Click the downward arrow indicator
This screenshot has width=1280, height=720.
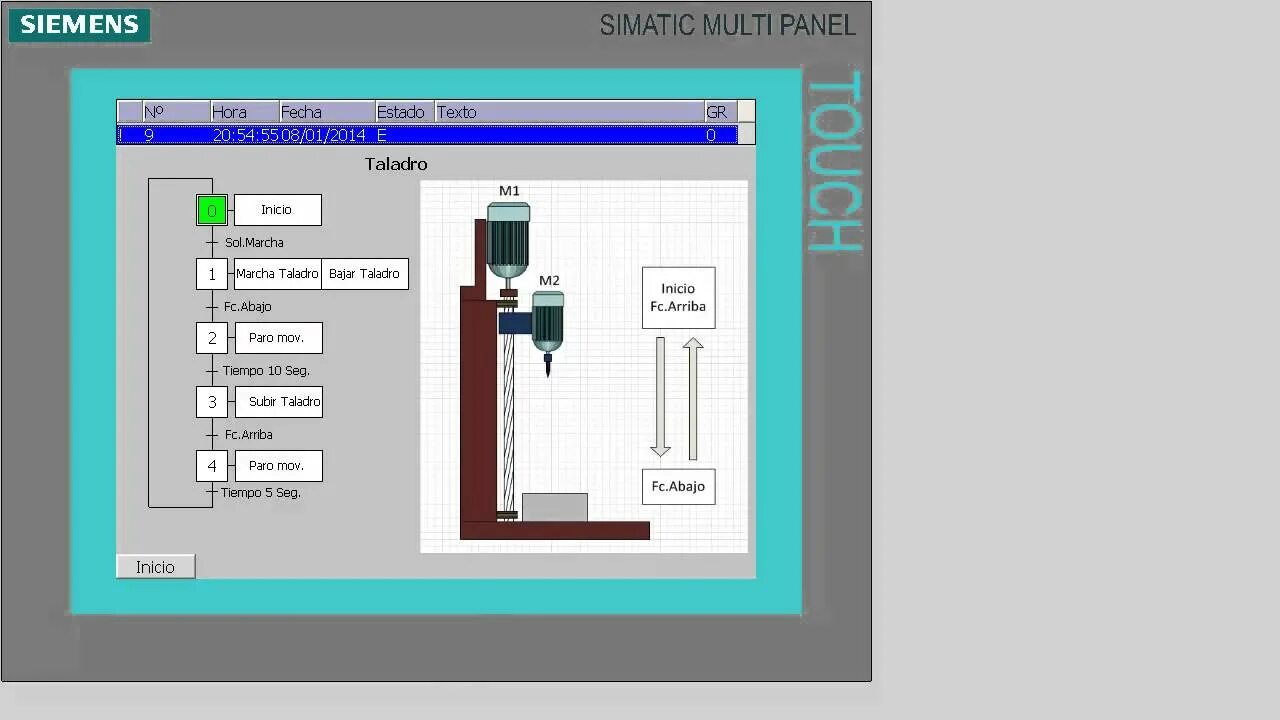click(x=660, y=397)
